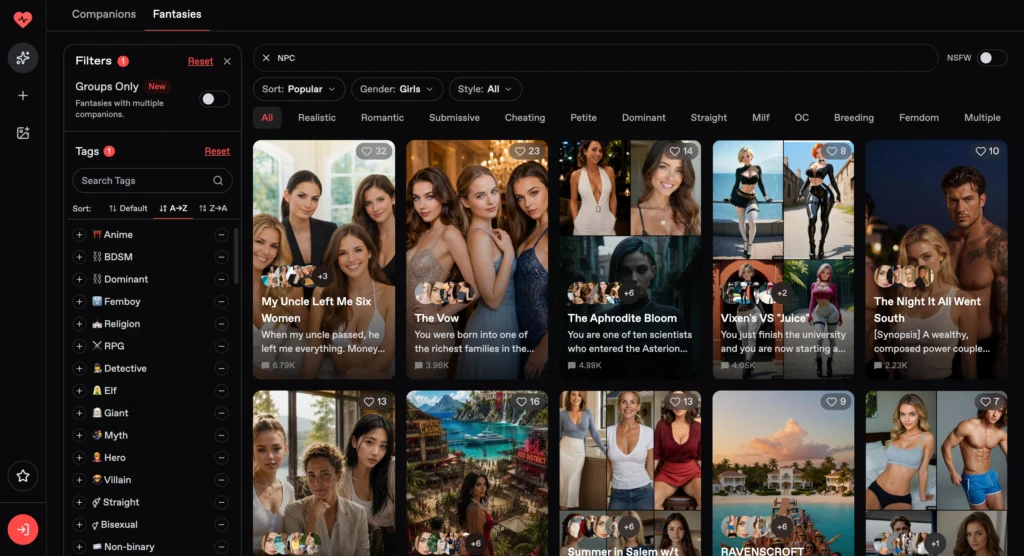Open The Aphrodite Bloom fantasy card
Screen dimensions: 1024x556
coord(630,259)
